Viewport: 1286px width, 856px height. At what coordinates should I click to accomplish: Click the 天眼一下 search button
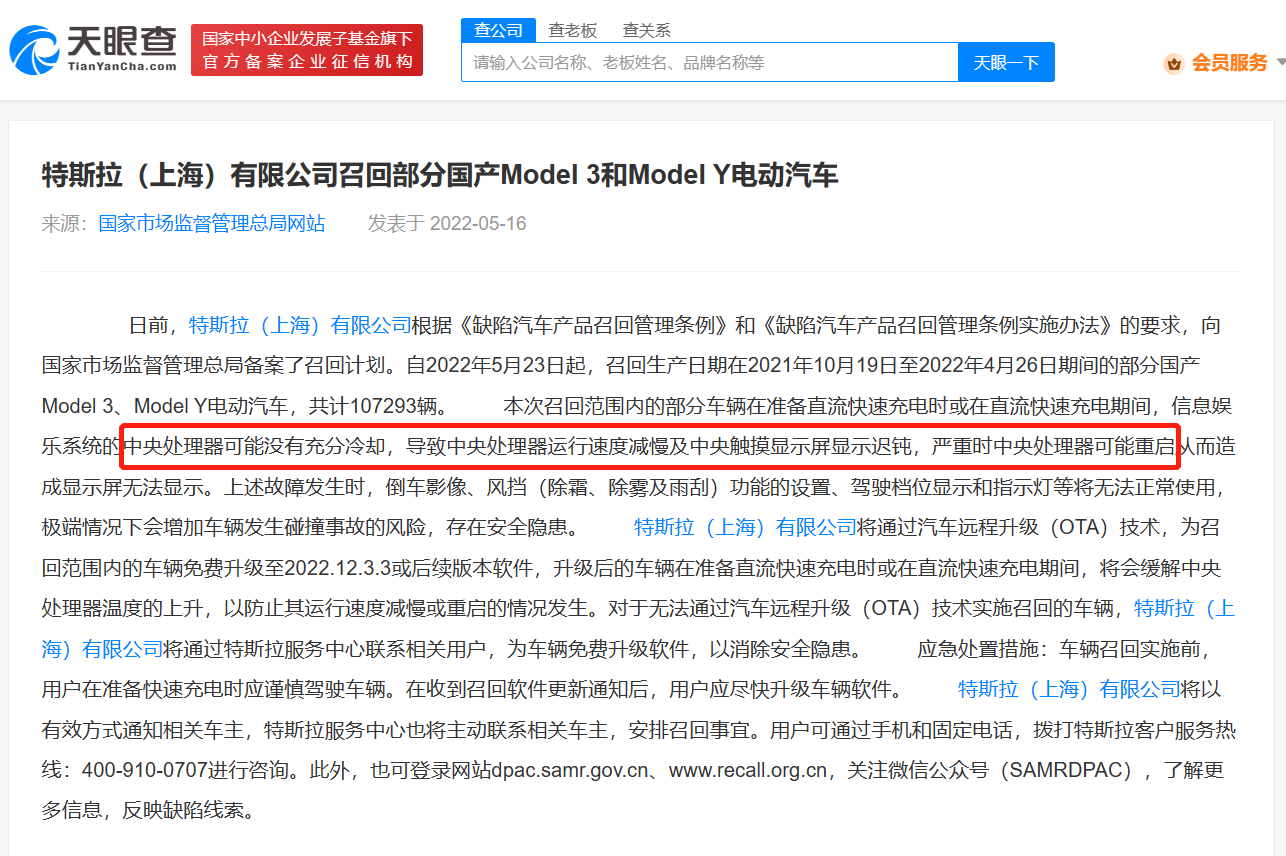click(x=1006, y=62)
